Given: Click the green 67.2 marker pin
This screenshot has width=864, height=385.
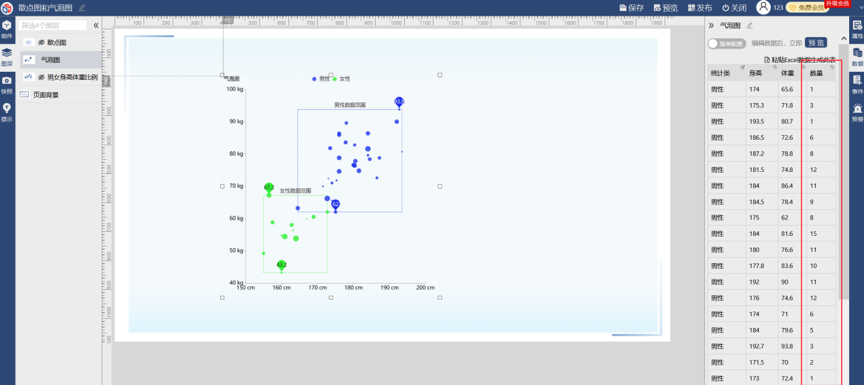Looking at the screenshot, I should pos(269,188).
